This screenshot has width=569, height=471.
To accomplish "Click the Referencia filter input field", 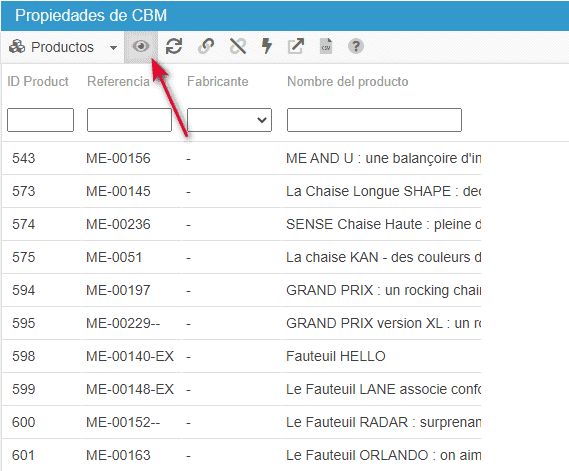I will point(129,120).
